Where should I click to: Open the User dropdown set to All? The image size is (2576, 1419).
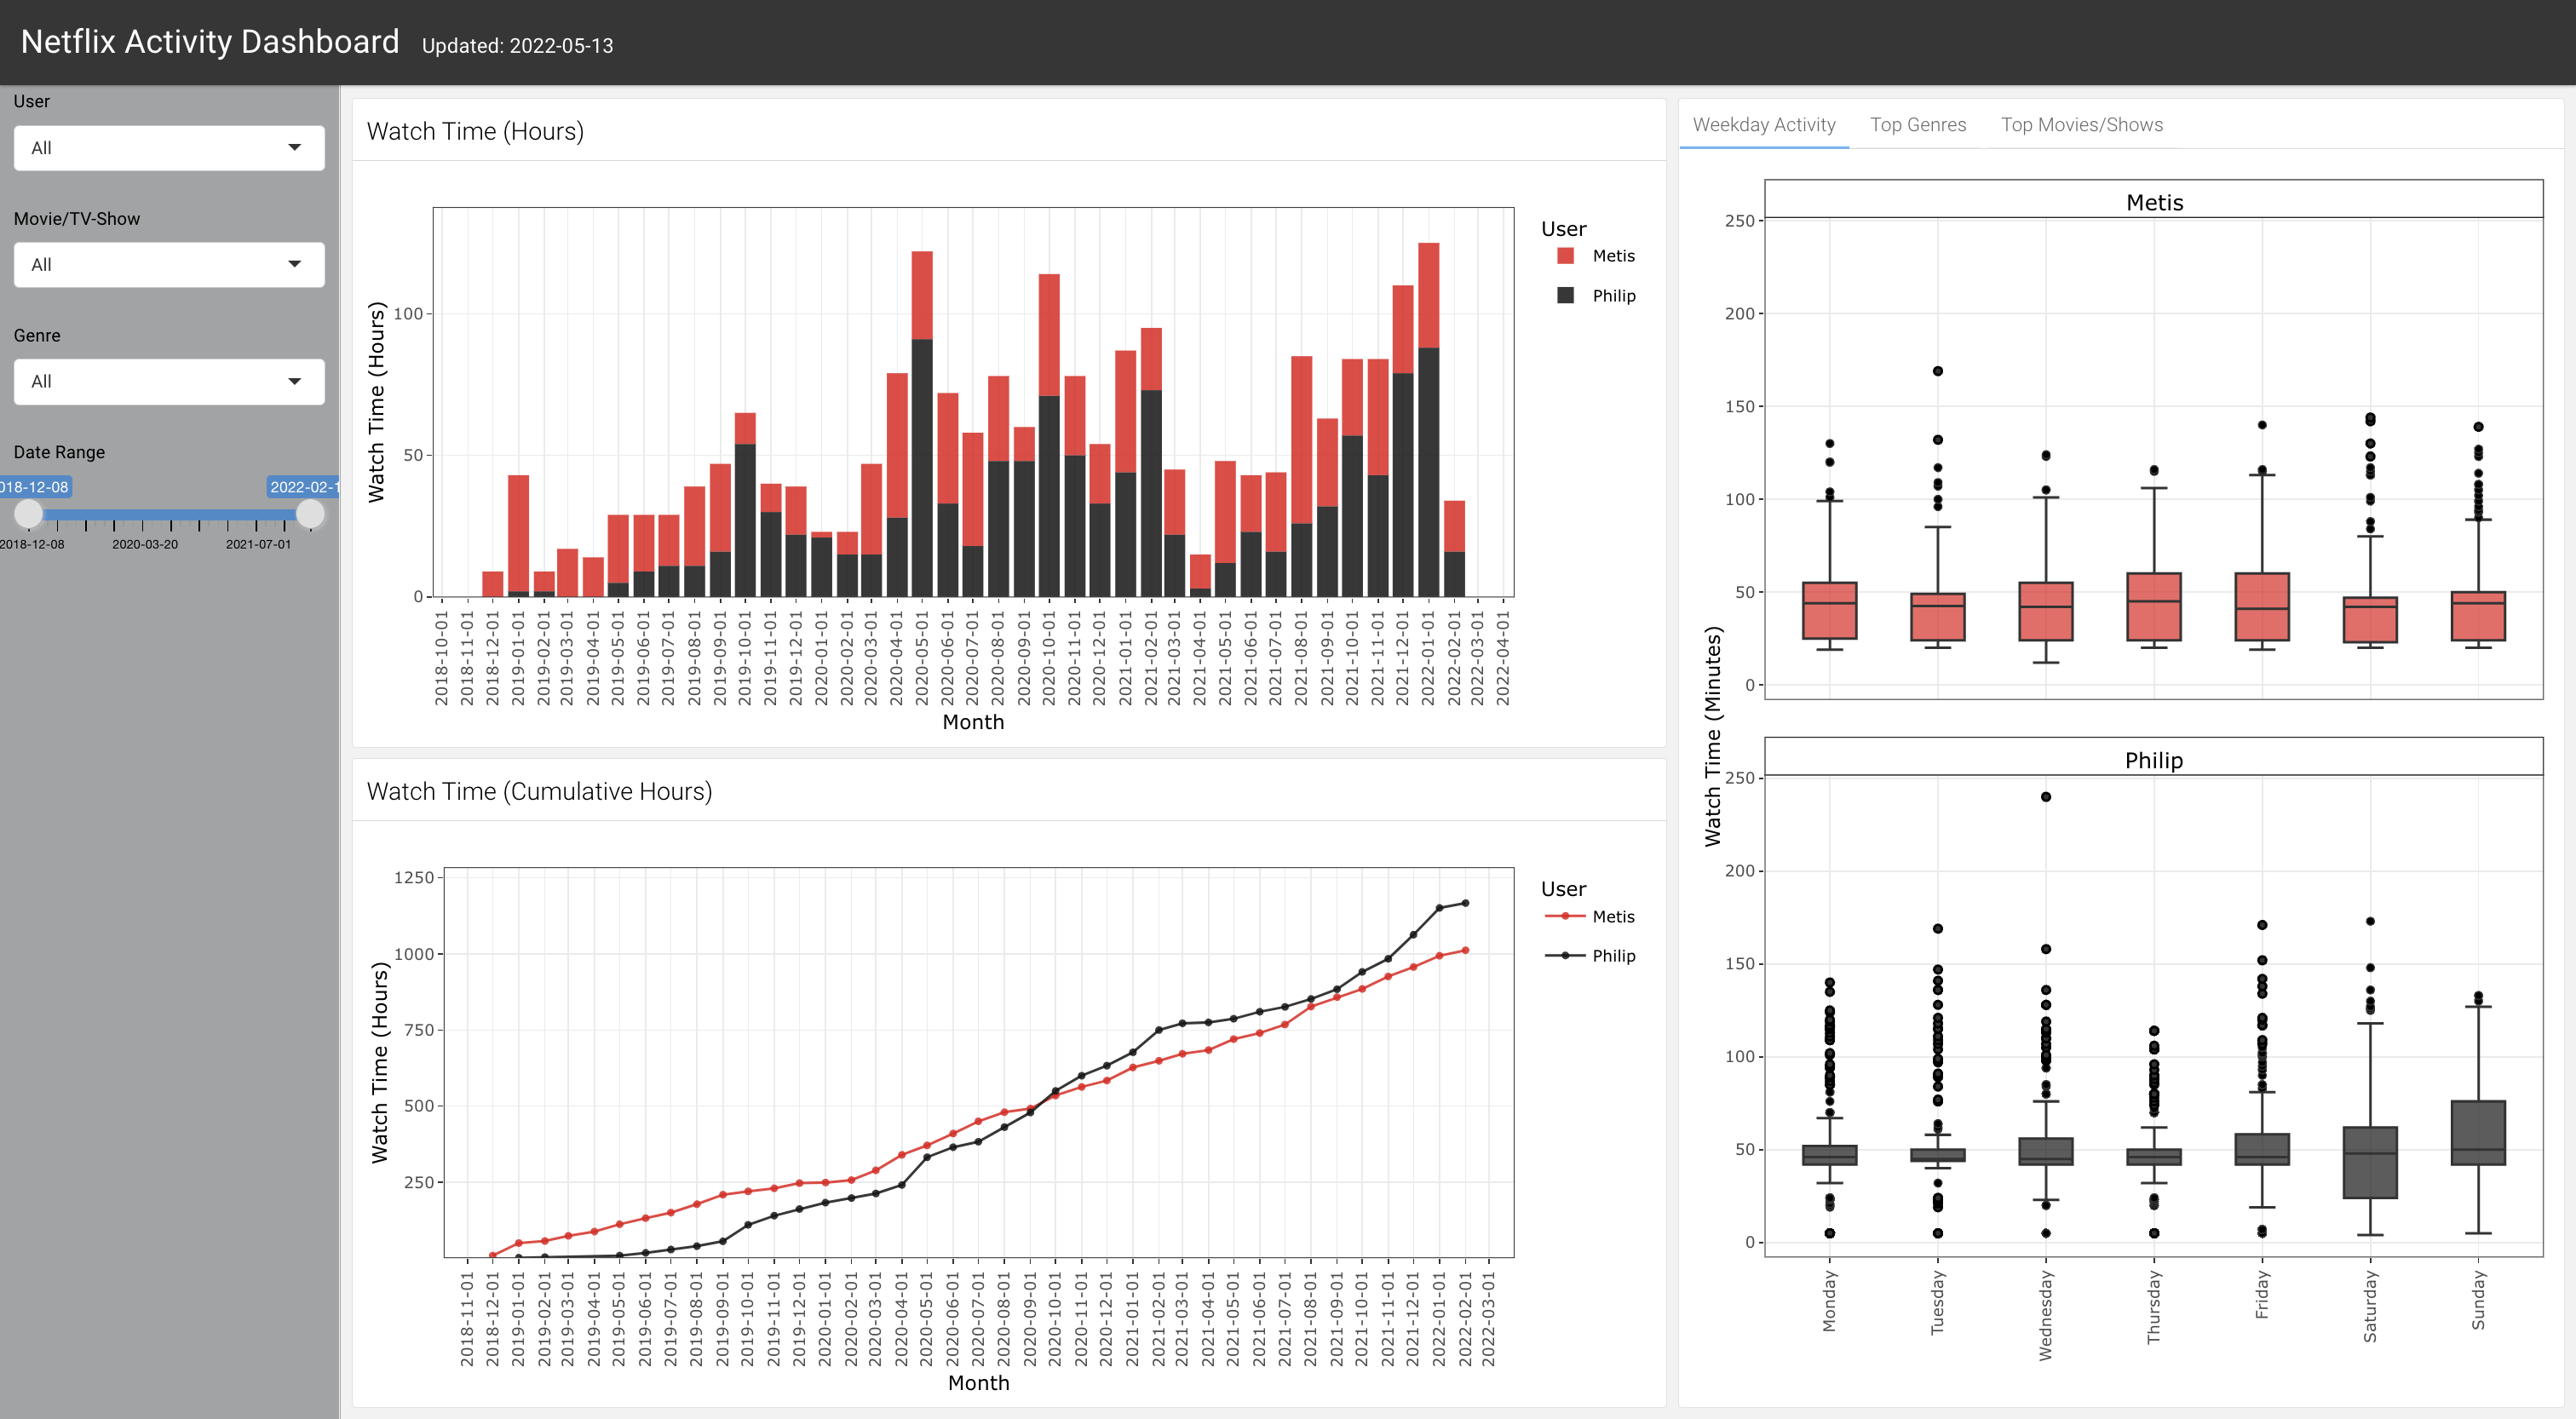coord(169,148)
